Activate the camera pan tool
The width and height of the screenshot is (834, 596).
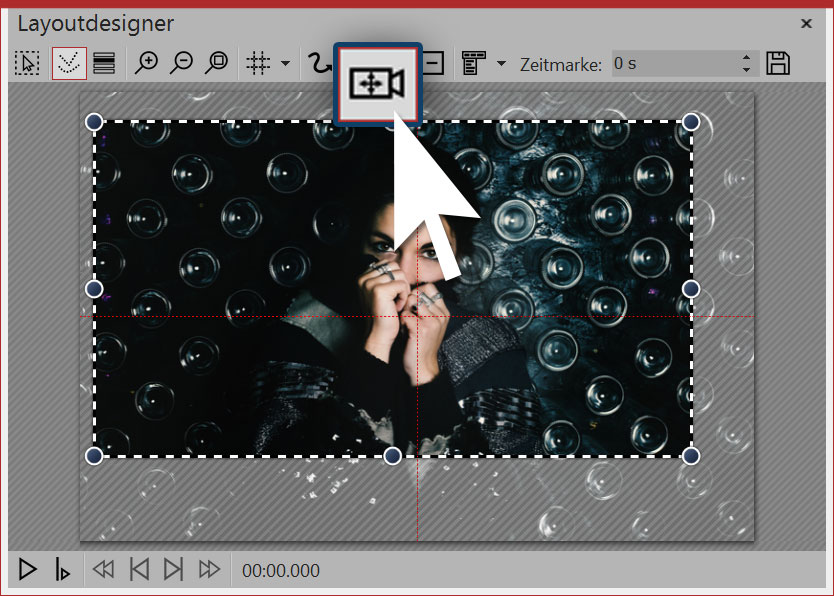click(x=378, y=83)
